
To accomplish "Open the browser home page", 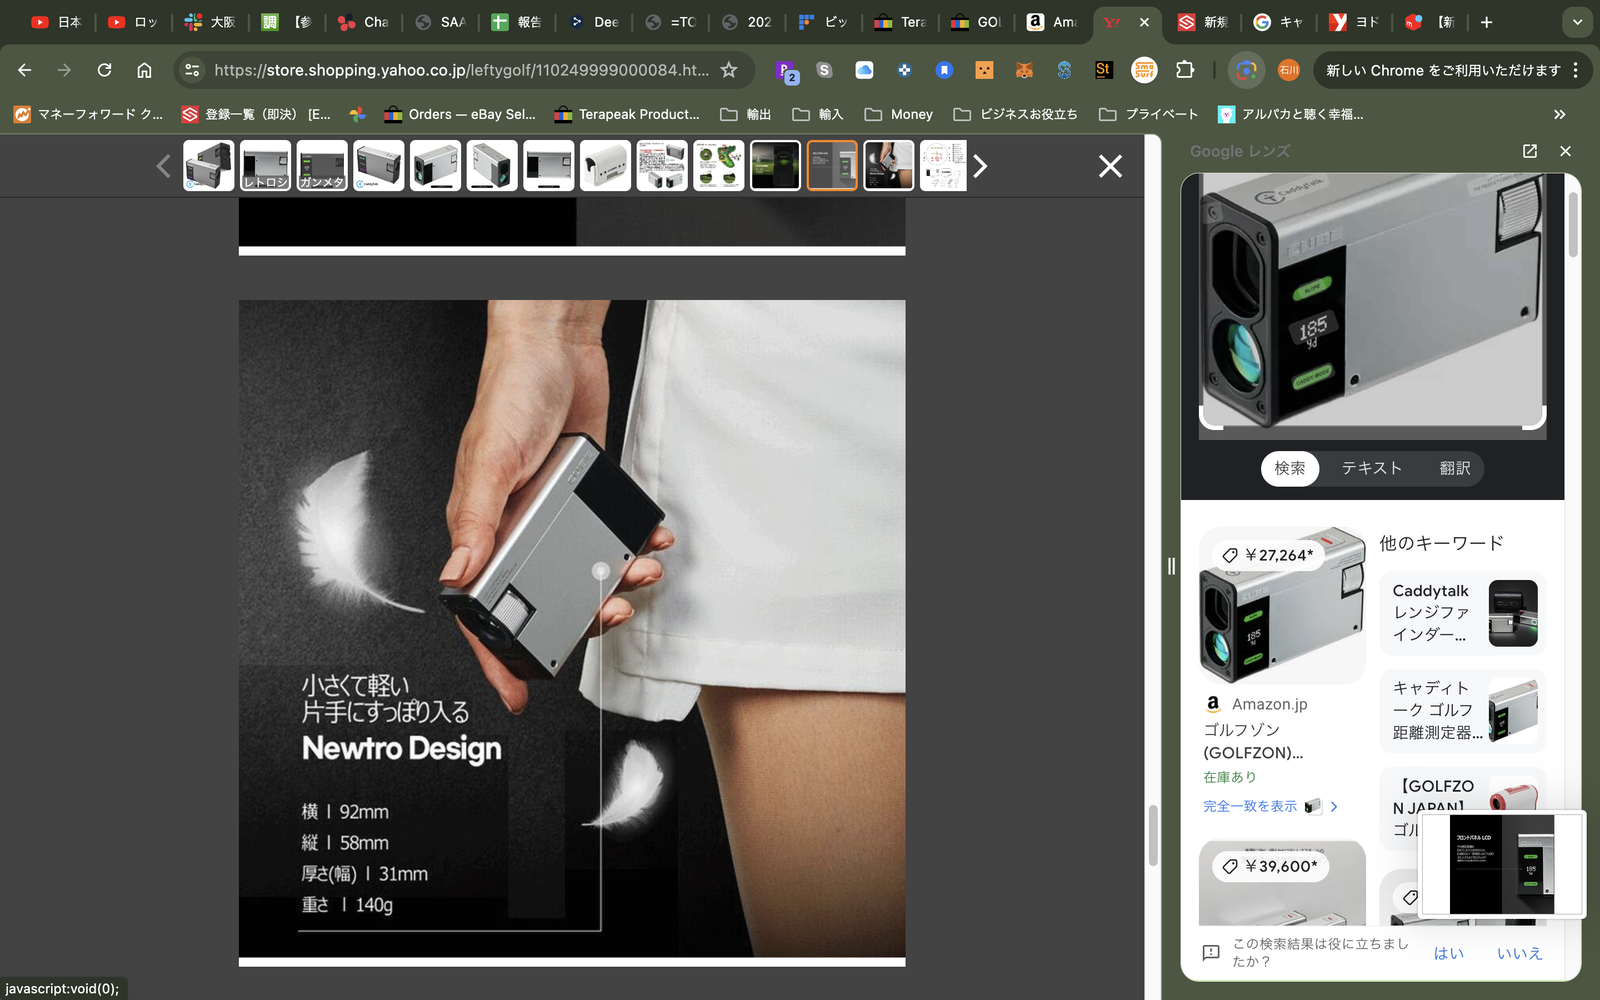I will [x=144, y=70].
